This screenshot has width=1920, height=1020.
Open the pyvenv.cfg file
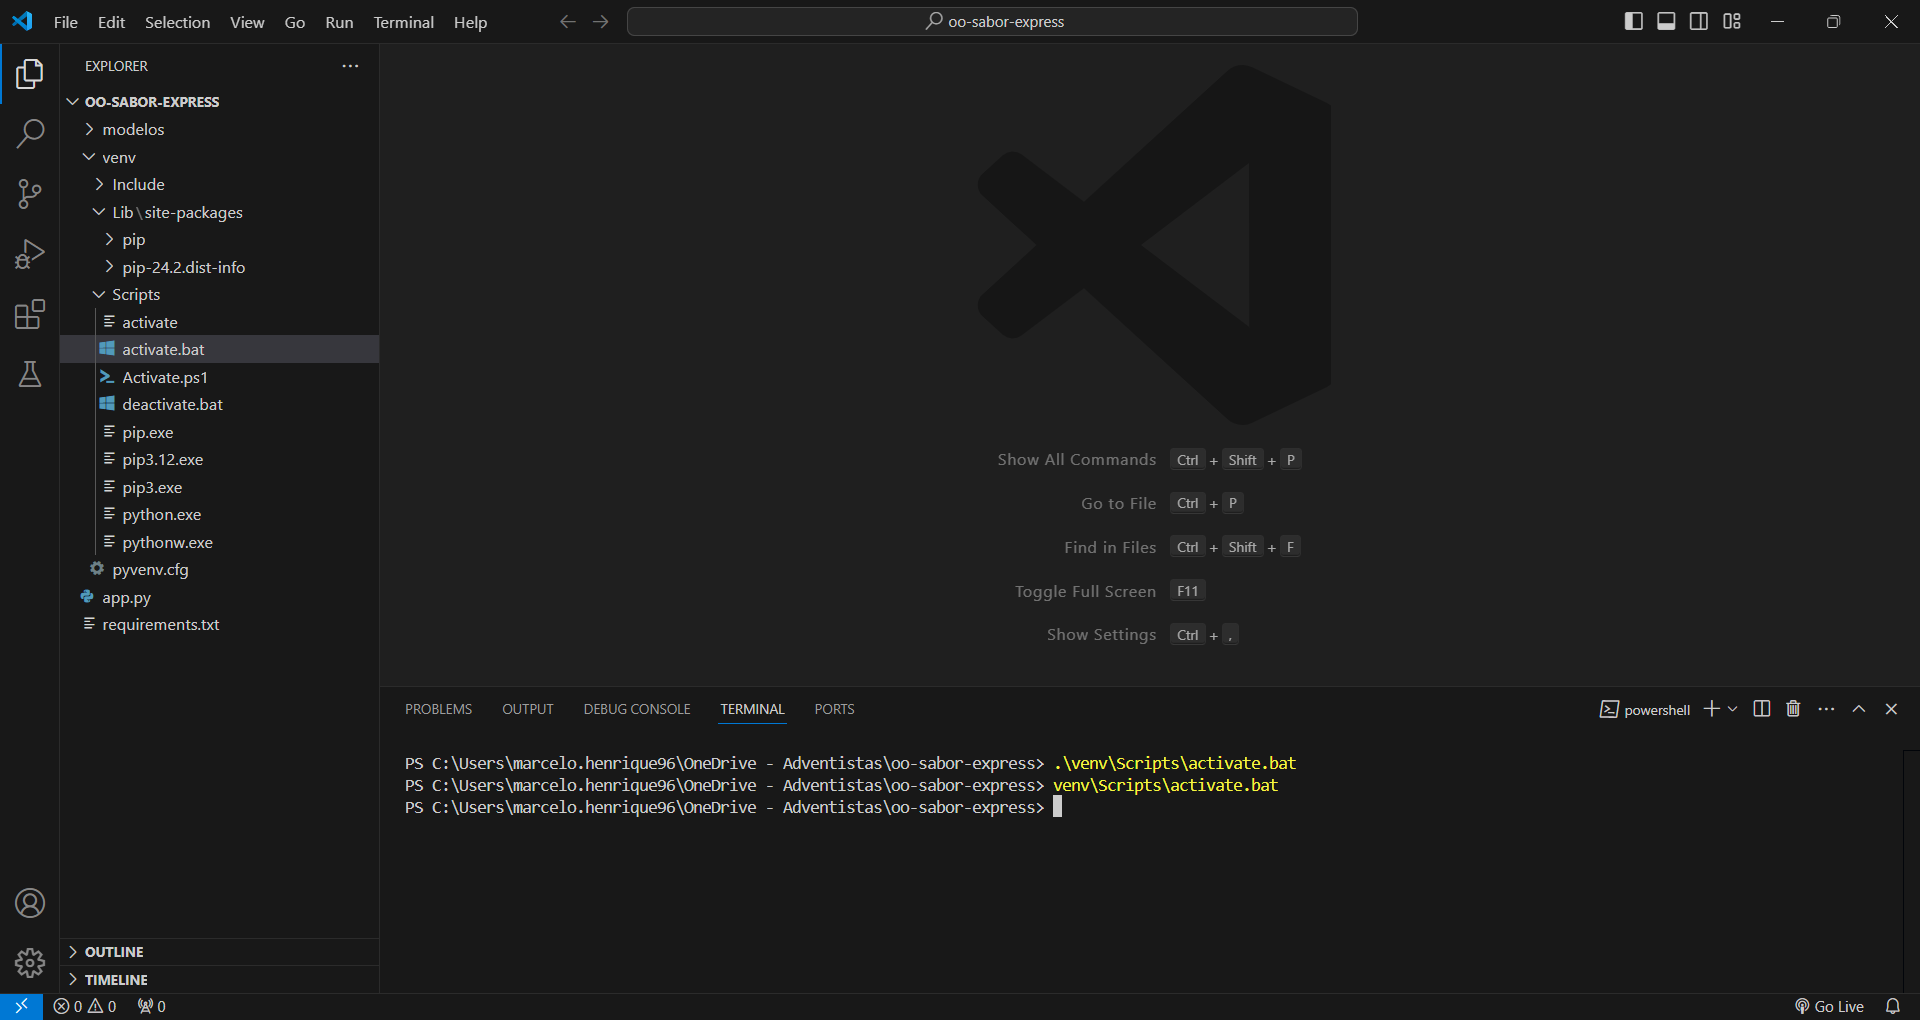220,569
